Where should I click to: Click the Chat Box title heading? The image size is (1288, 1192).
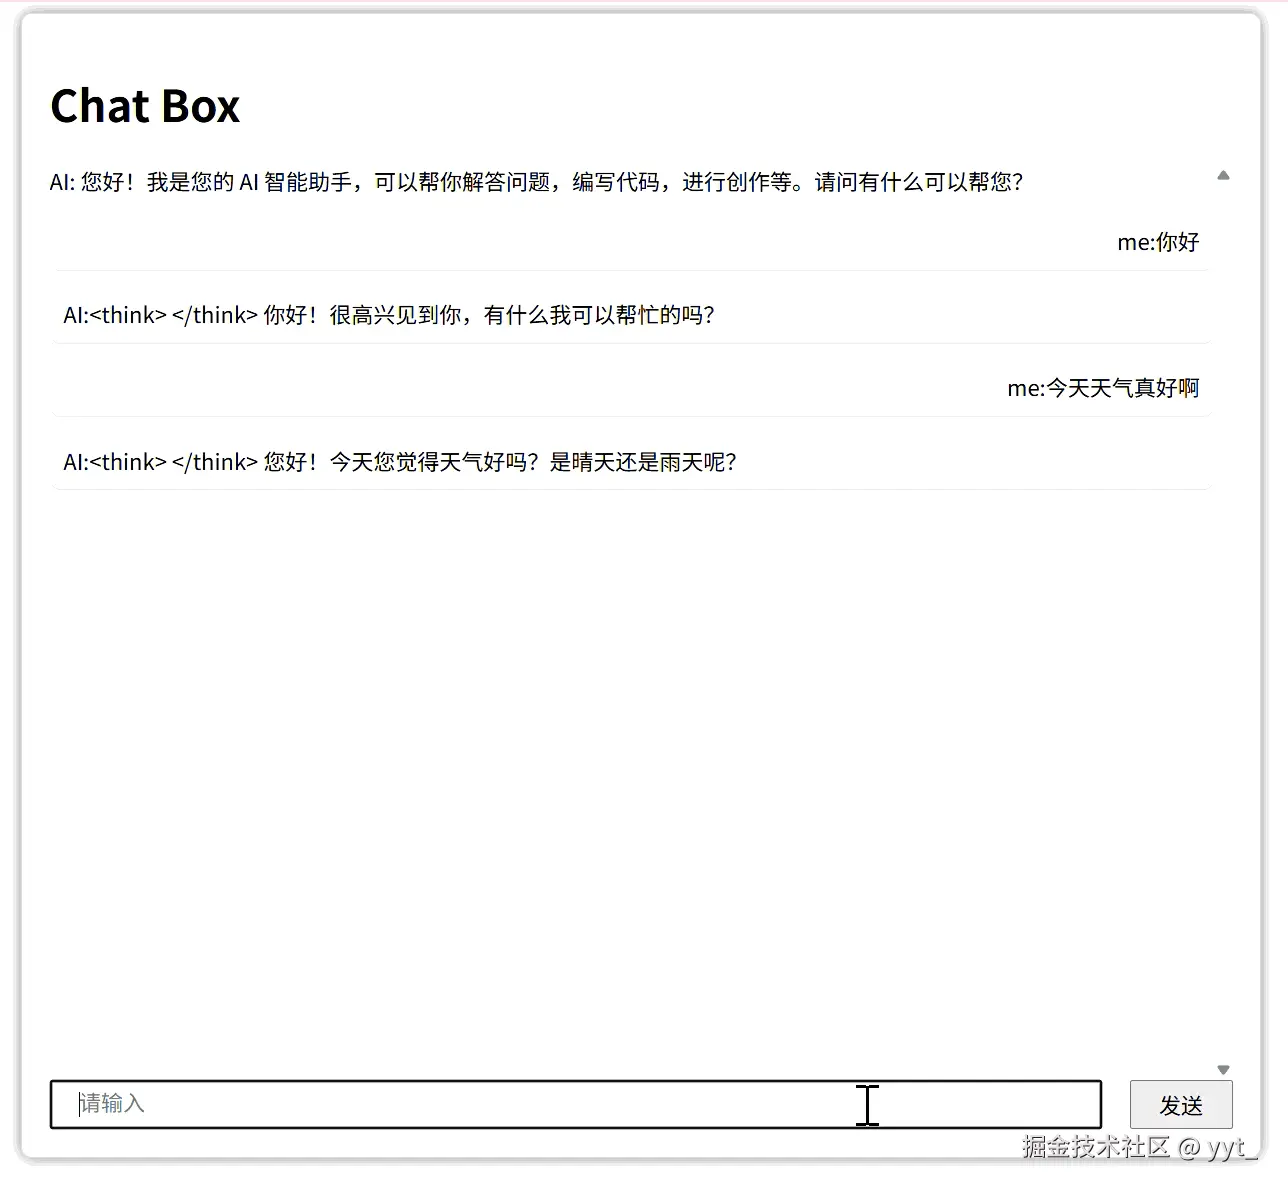tap(144, 105)
